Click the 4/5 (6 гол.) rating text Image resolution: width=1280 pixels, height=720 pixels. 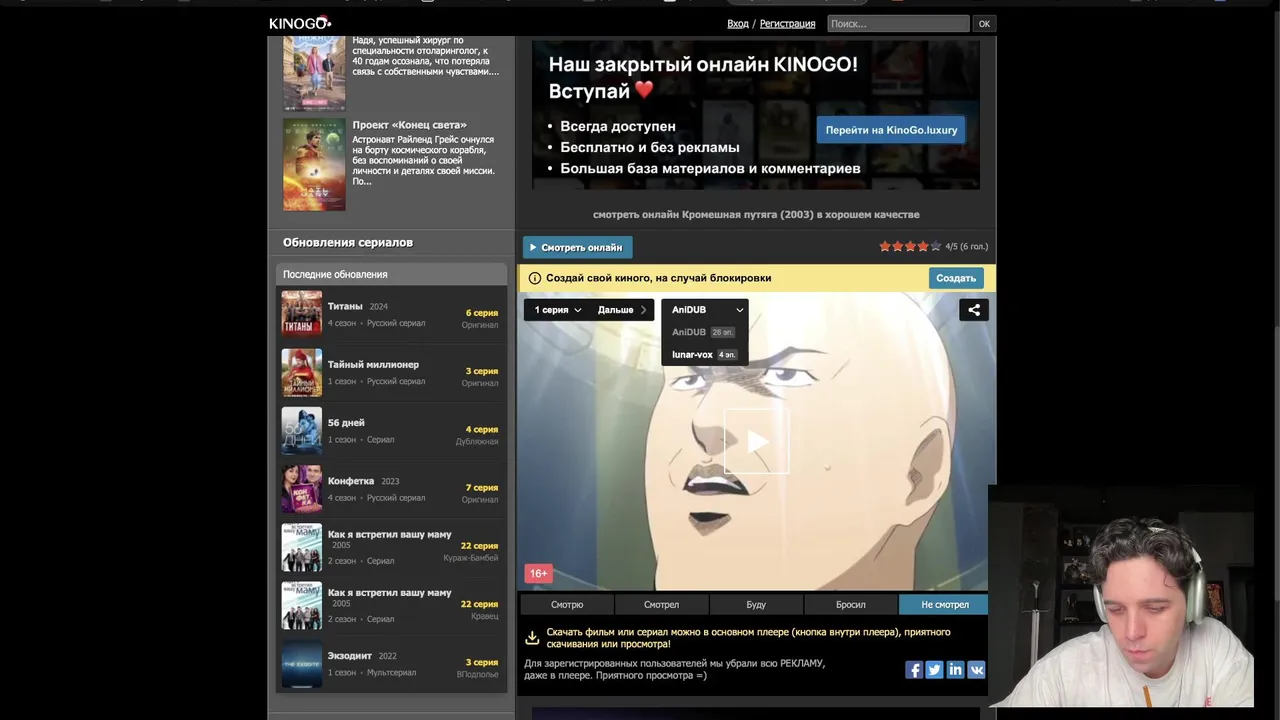pos(966,246)
